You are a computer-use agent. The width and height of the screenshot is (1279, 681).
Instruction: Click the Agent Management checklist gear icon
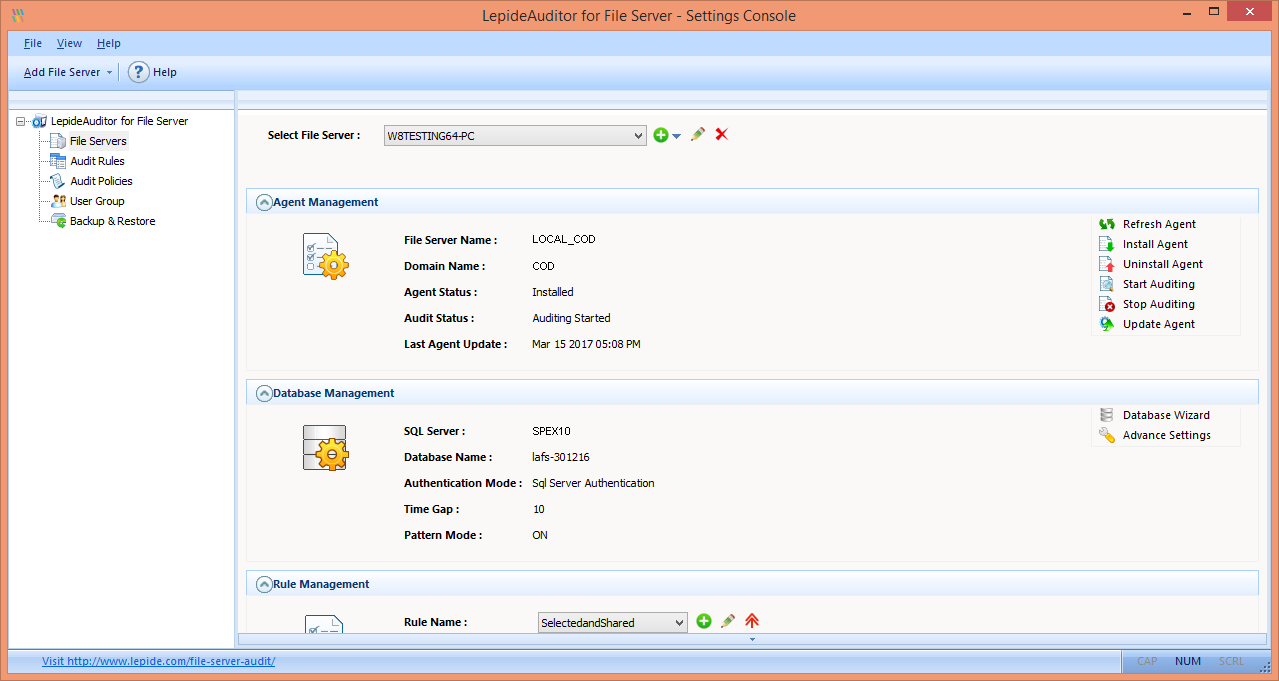coord(325,256)
